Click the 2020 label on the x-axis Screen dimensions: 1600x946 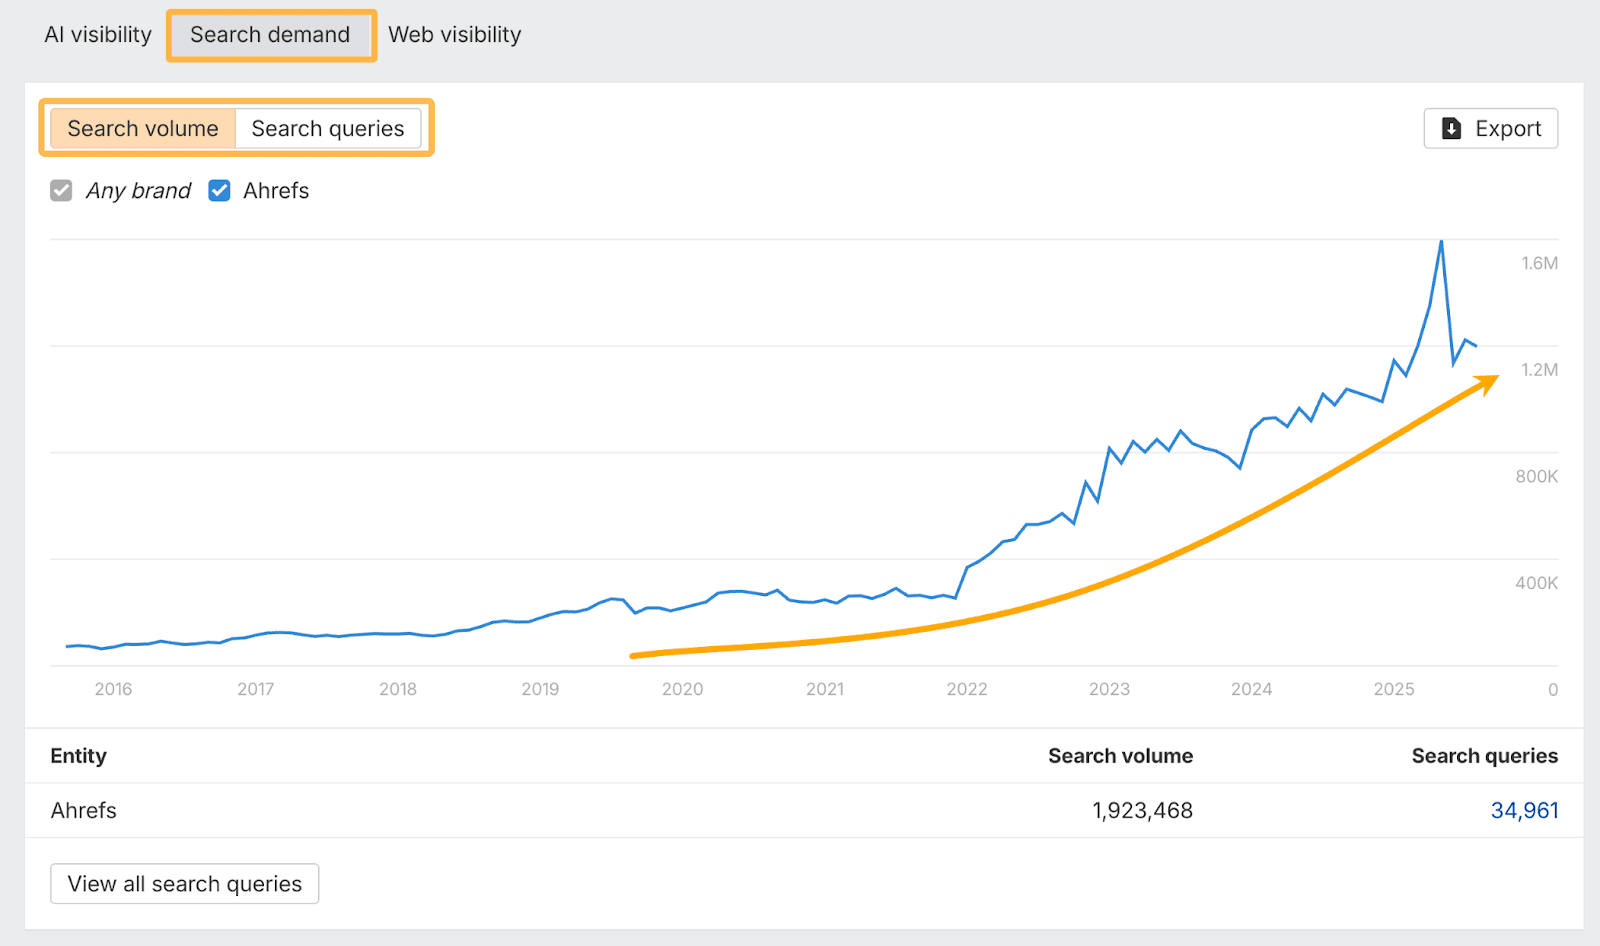682,689
